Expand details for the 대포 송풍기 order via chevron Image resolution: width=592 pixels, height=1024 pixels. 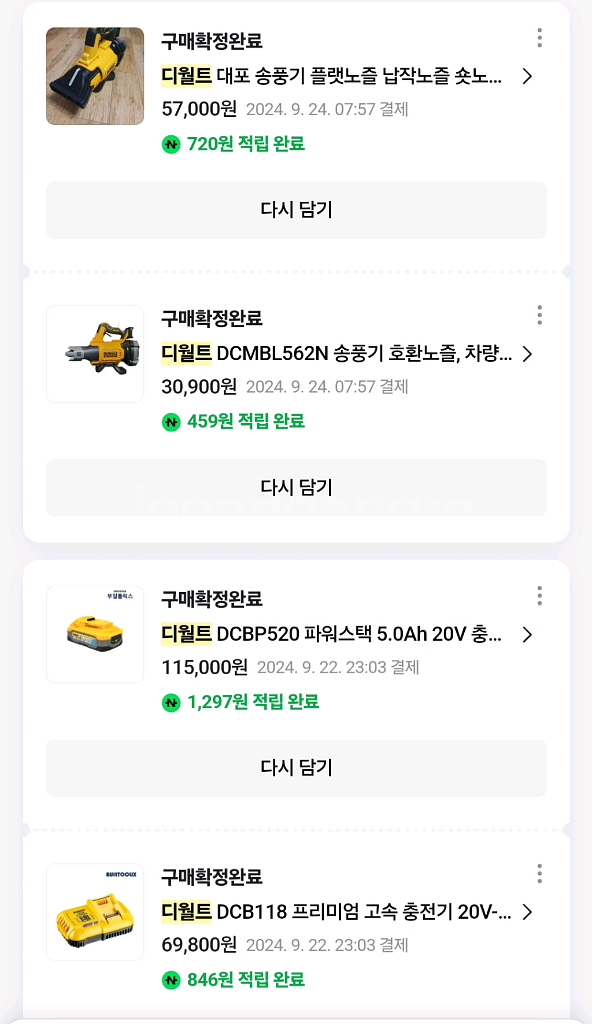pyautogui.click(x=529, y=76)
